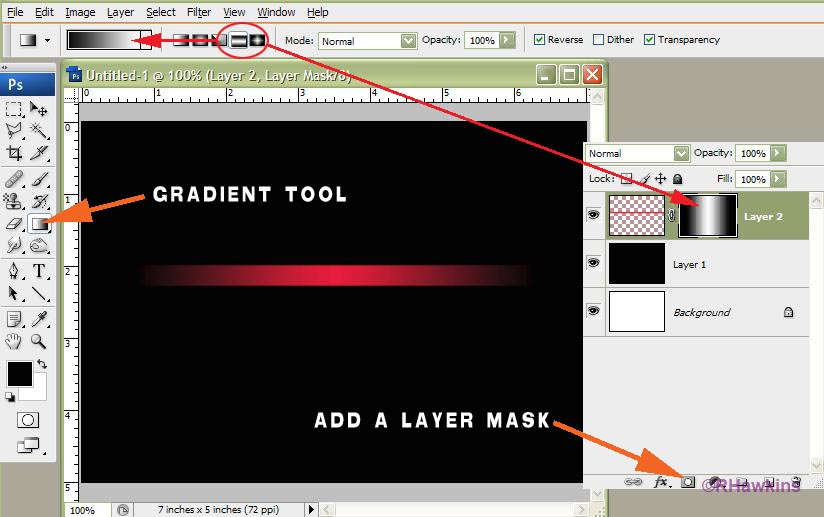This screenshot has height=517, width=824.
Task: Hide the Background layer eye icon
Action: coord(594,311)
